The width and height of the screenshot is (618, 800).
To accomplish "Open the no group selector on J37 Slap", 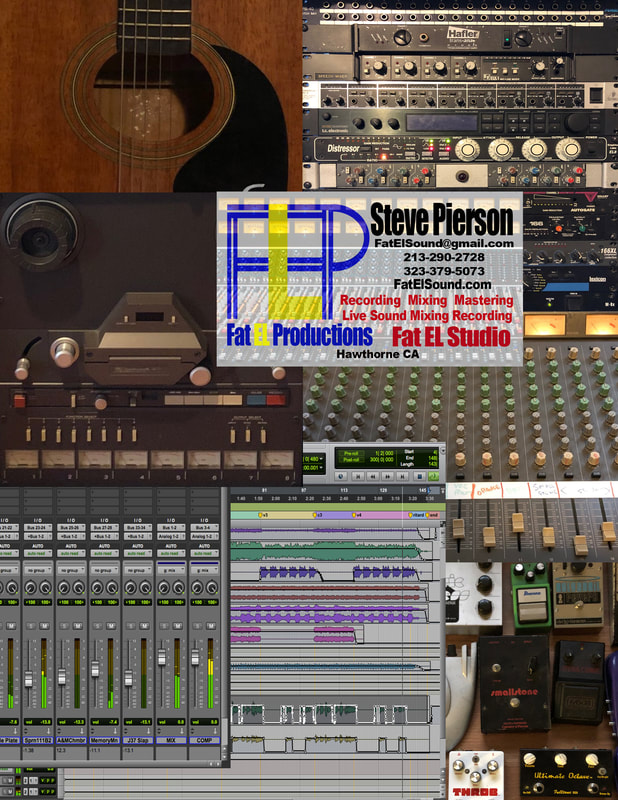I will [137, 570].
